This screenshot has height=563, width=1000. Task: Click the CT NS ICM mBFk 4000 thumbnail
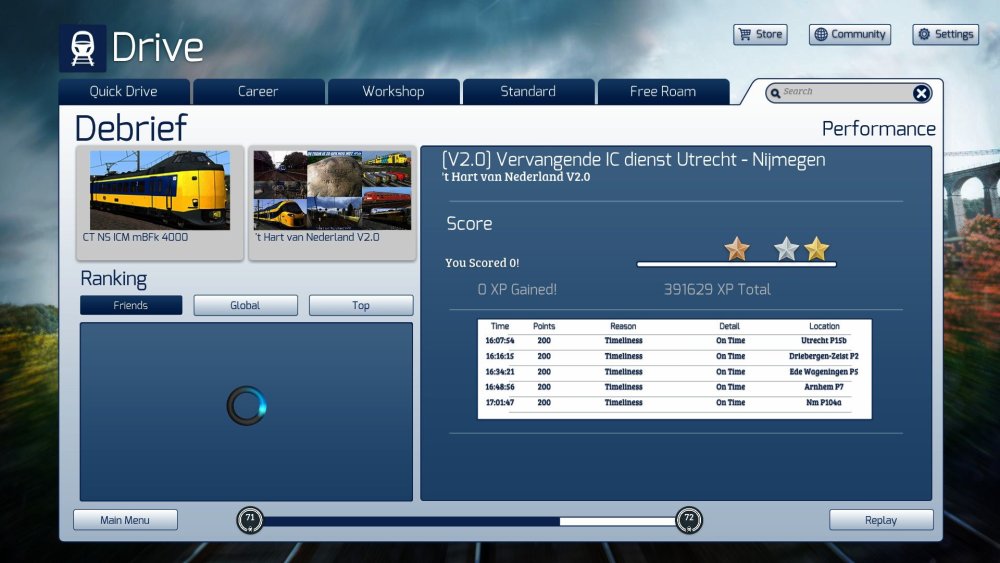pyautogui.click(x=160, y=190)
